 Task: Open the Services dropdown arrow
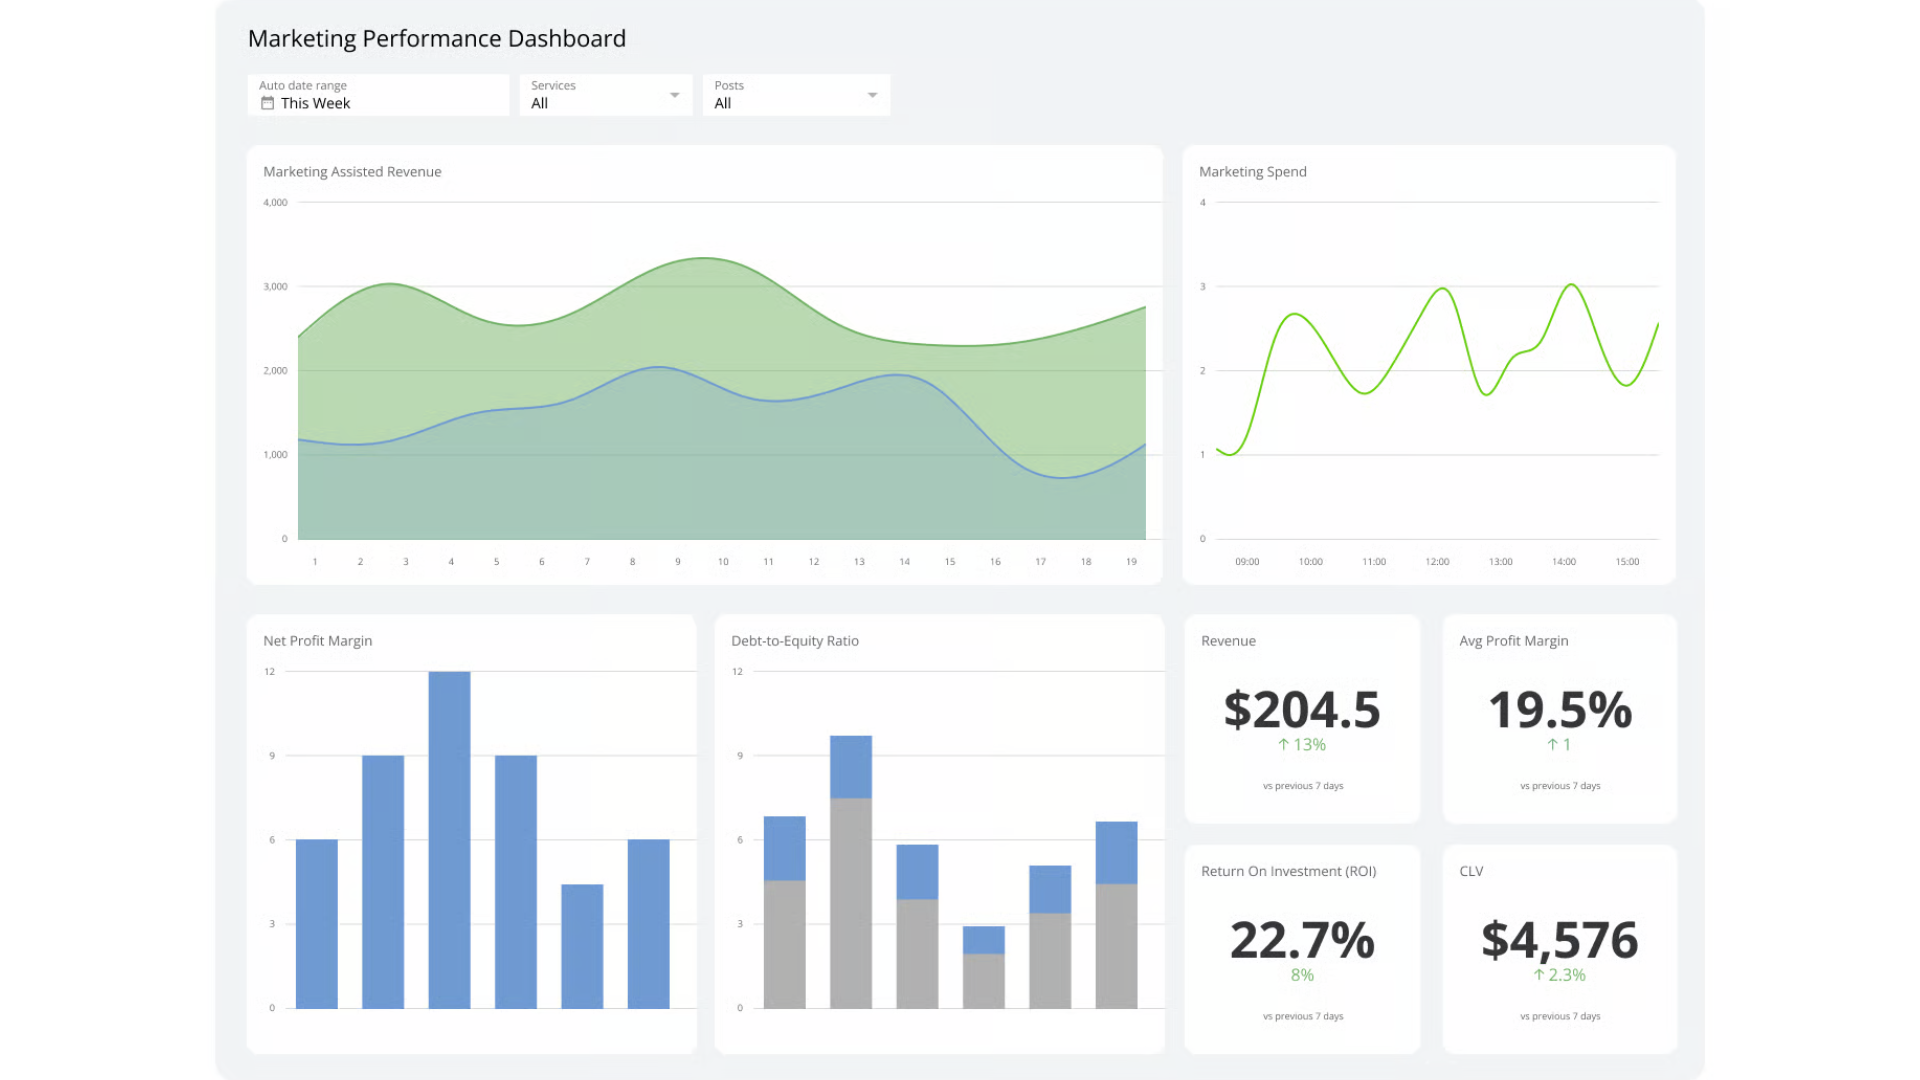point(676,94)
